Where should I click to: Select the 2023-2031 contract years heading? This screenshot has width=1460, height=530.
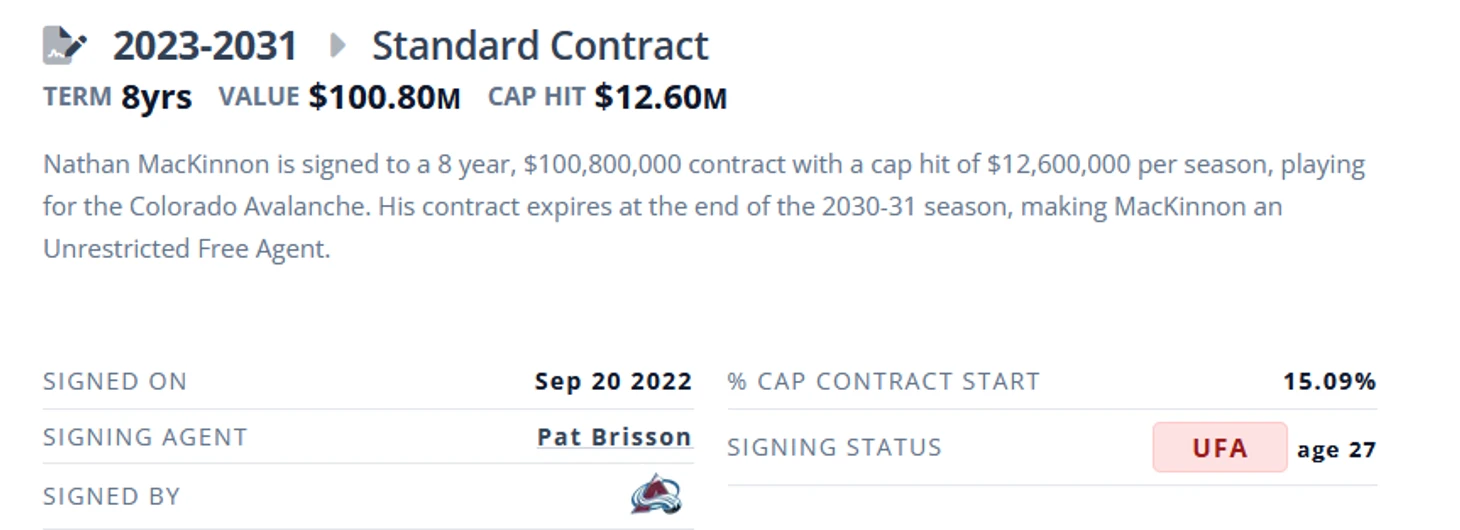[205, 46]
